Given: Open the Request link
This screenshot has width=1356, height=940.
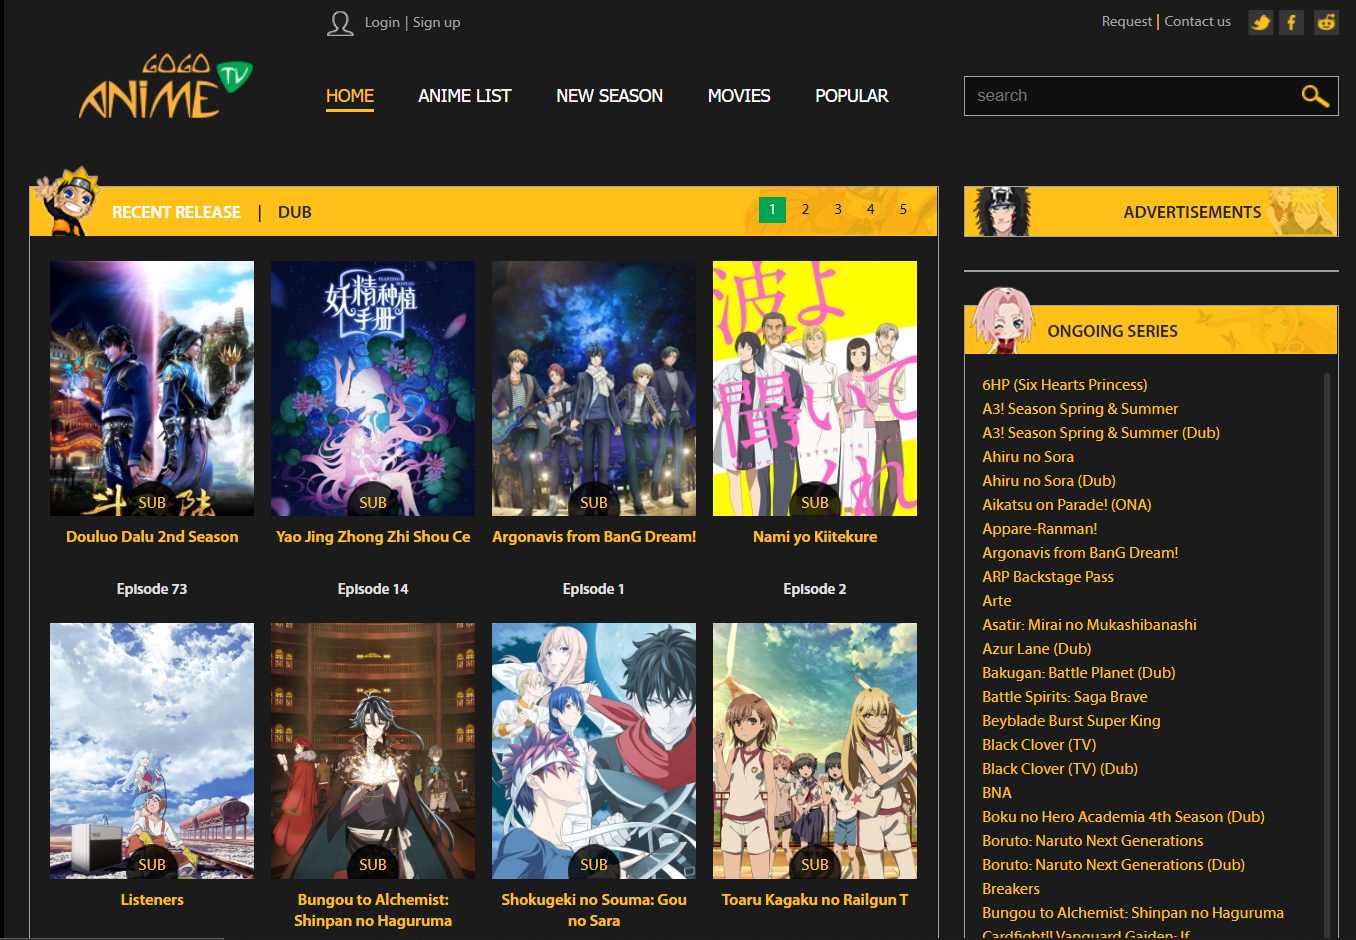Looking at the screenshot, I should 1127,21.
